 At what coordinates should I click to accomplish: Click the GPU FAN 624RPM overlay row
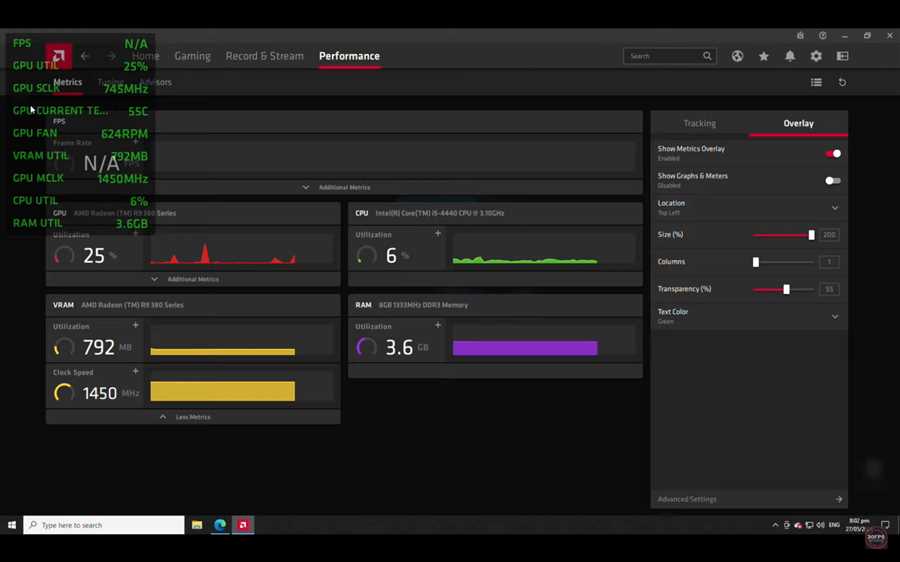coord(80,133)
